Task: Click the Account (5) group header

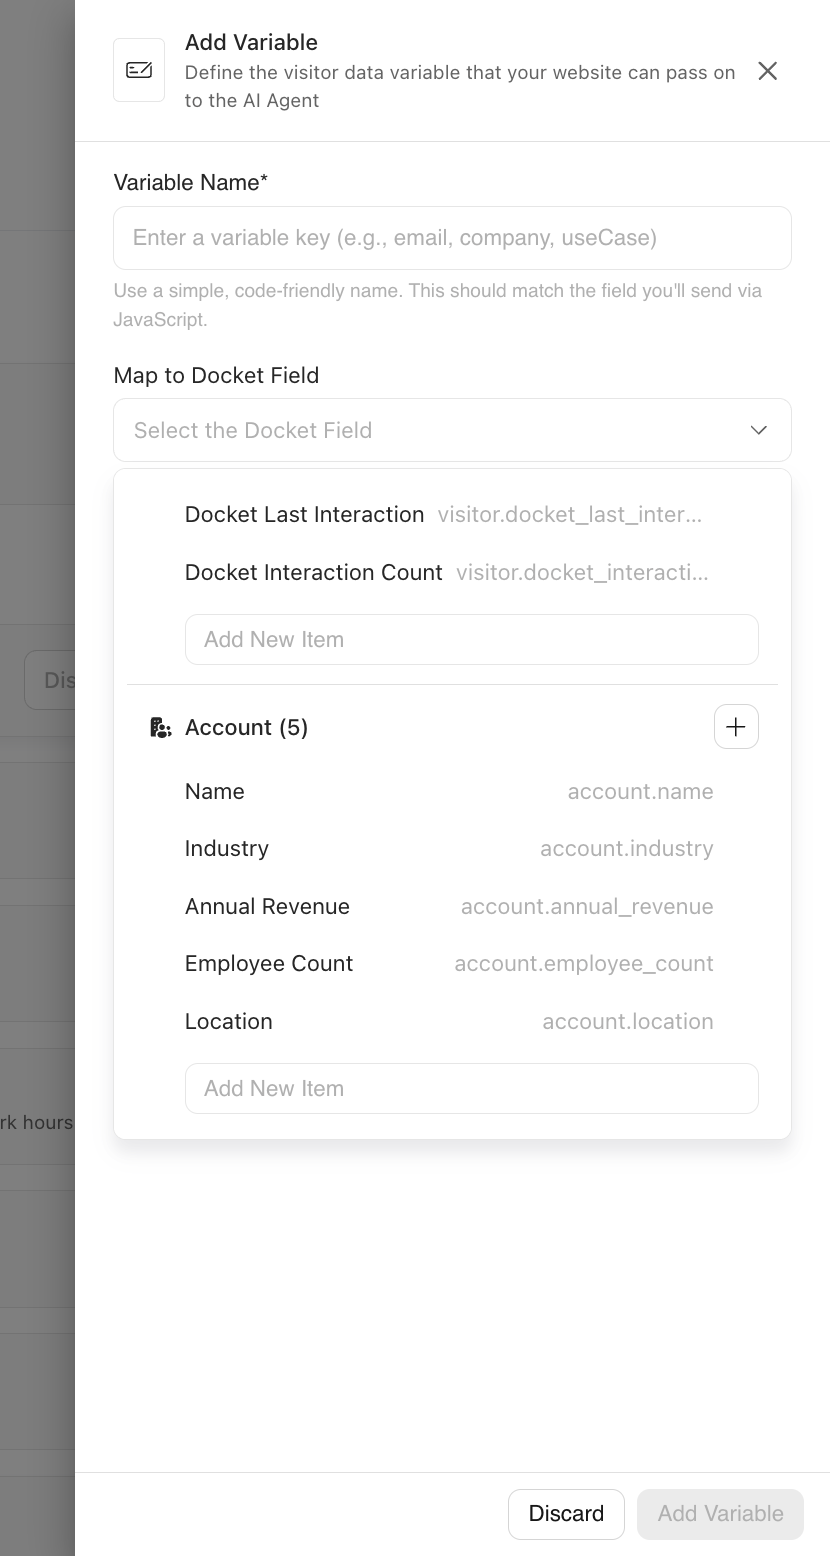Action: click(246, 727)
